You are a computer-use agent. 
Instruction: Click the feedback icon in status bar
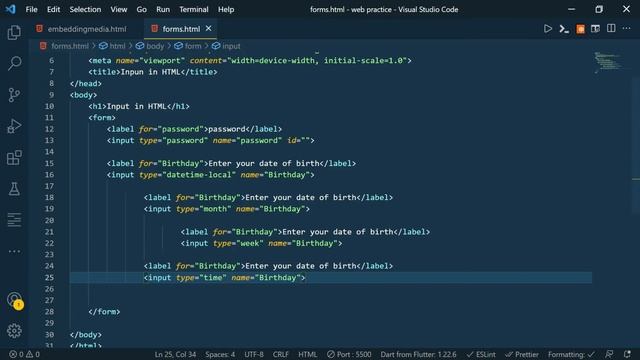609,354
